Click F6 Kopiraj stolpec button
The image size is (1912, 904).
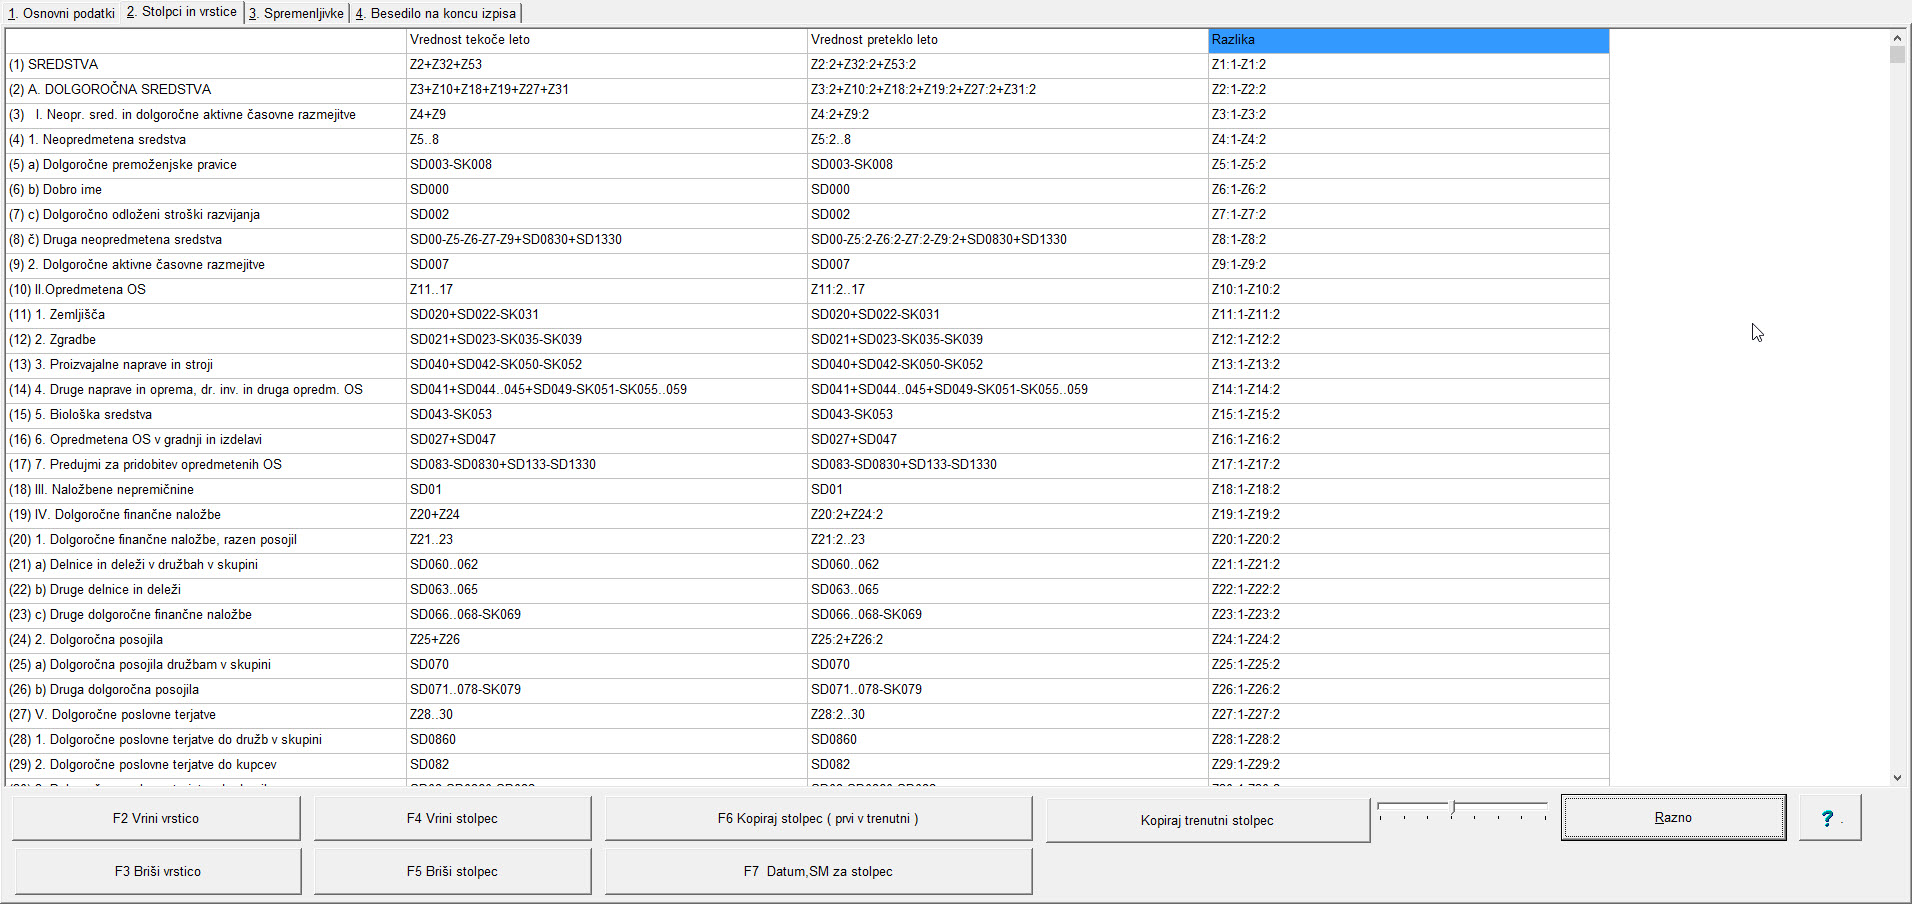point(818,818)
